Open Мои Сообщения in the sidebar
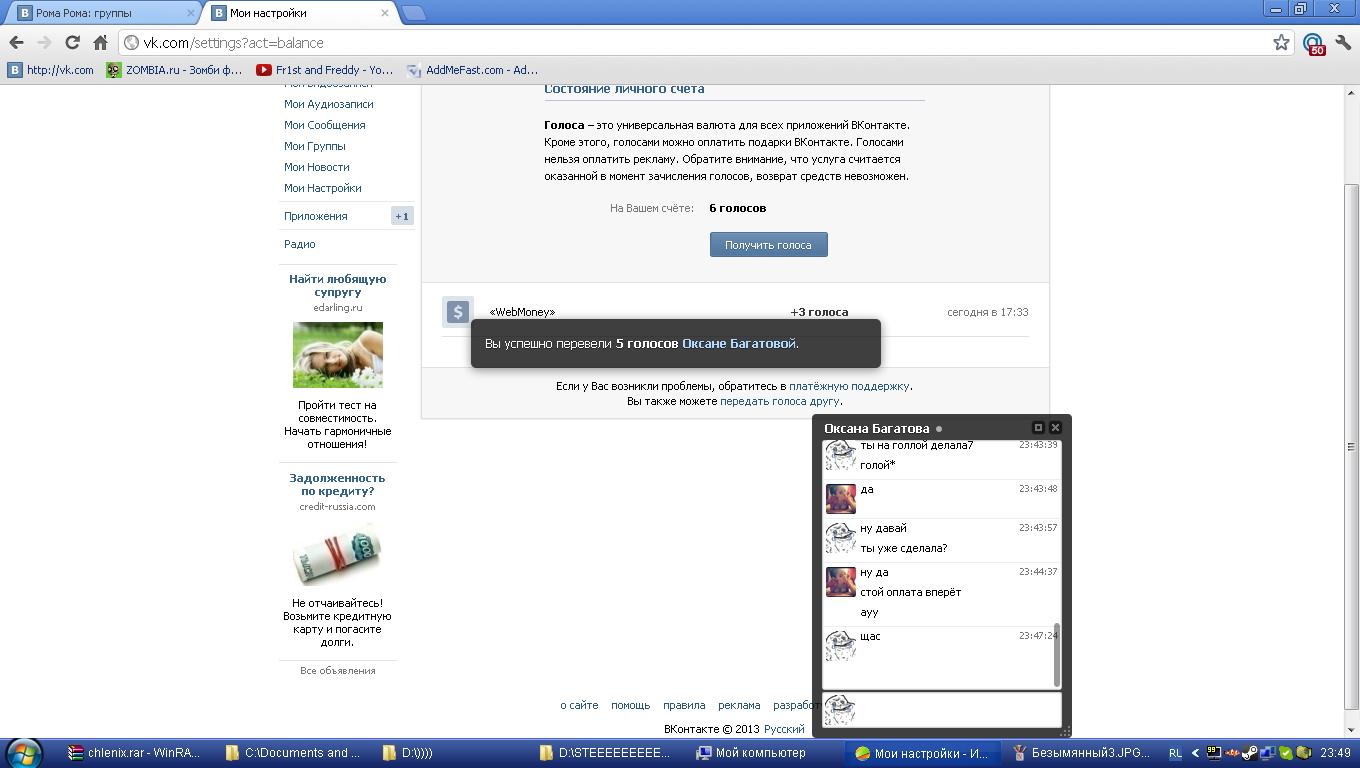This screenshot has height=768, width=1360. [x=324, y=125]
